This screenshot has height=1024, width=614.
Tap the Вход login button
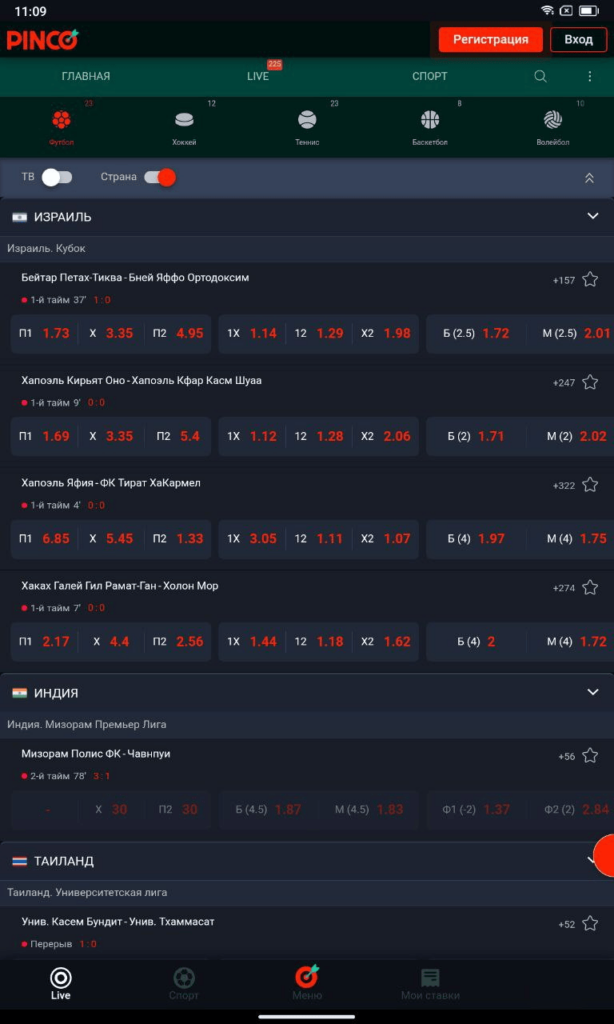pyautogui.click(x=578, y=39)
